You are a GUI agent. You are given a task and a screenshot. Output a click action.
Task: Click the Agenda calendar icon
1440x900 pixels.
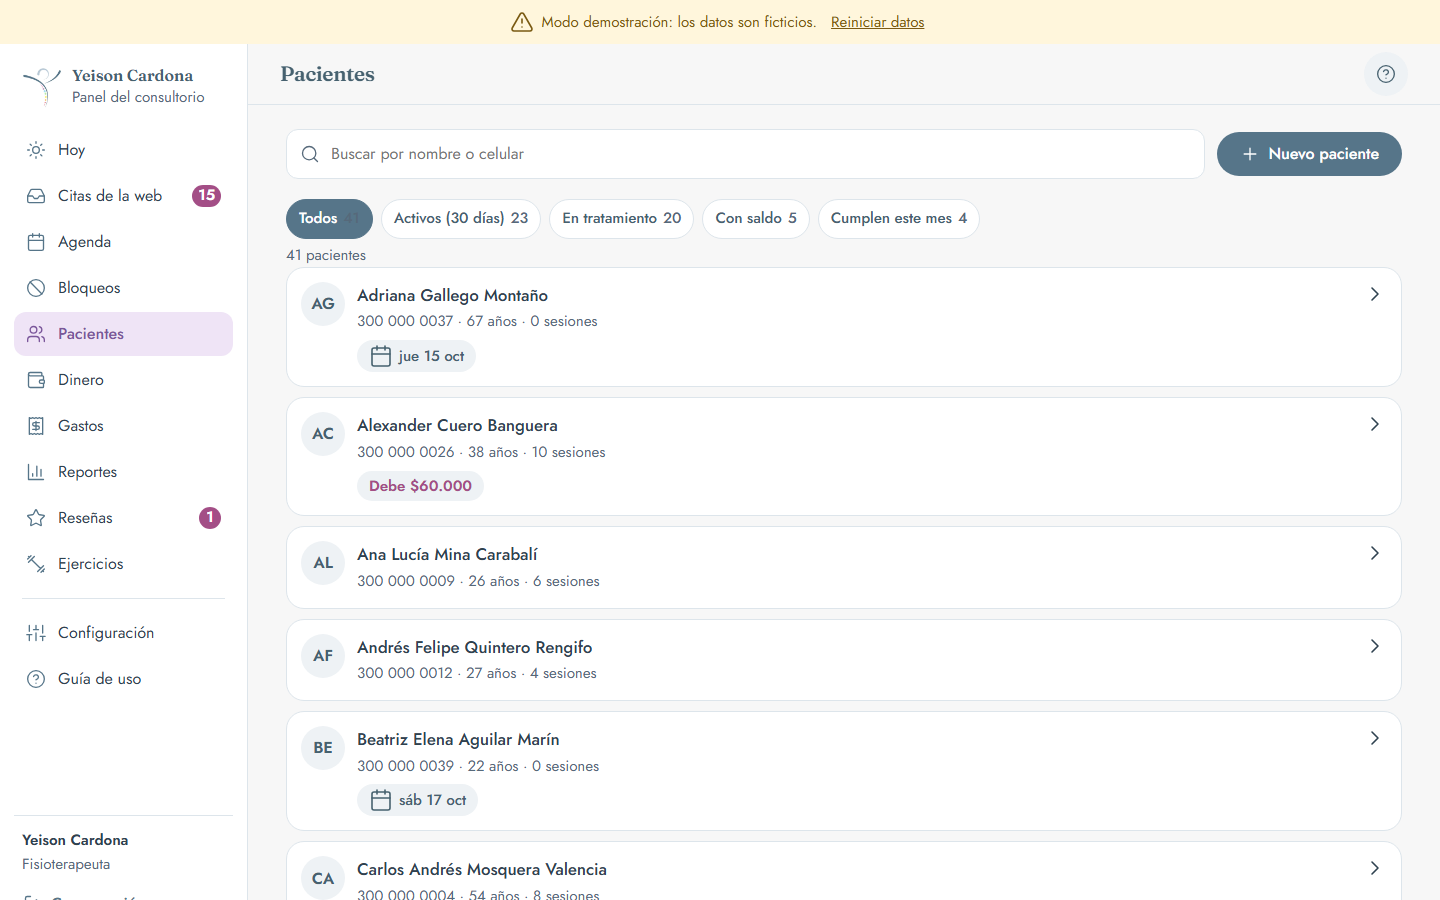(x=36, y=242)
